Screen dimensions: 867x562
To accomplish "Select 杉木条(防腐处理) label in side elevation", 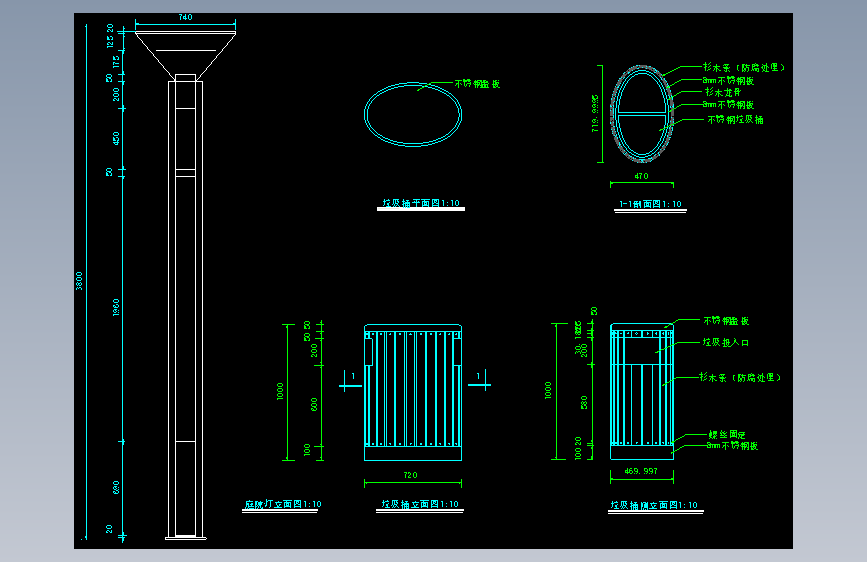I will coord(740,377).
